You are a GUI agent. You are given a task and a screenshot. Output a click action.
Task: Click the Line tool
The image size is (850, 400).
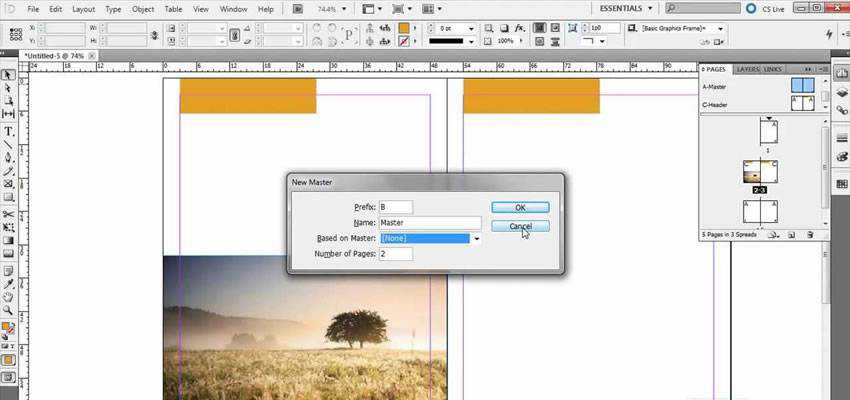pos(8,144)
